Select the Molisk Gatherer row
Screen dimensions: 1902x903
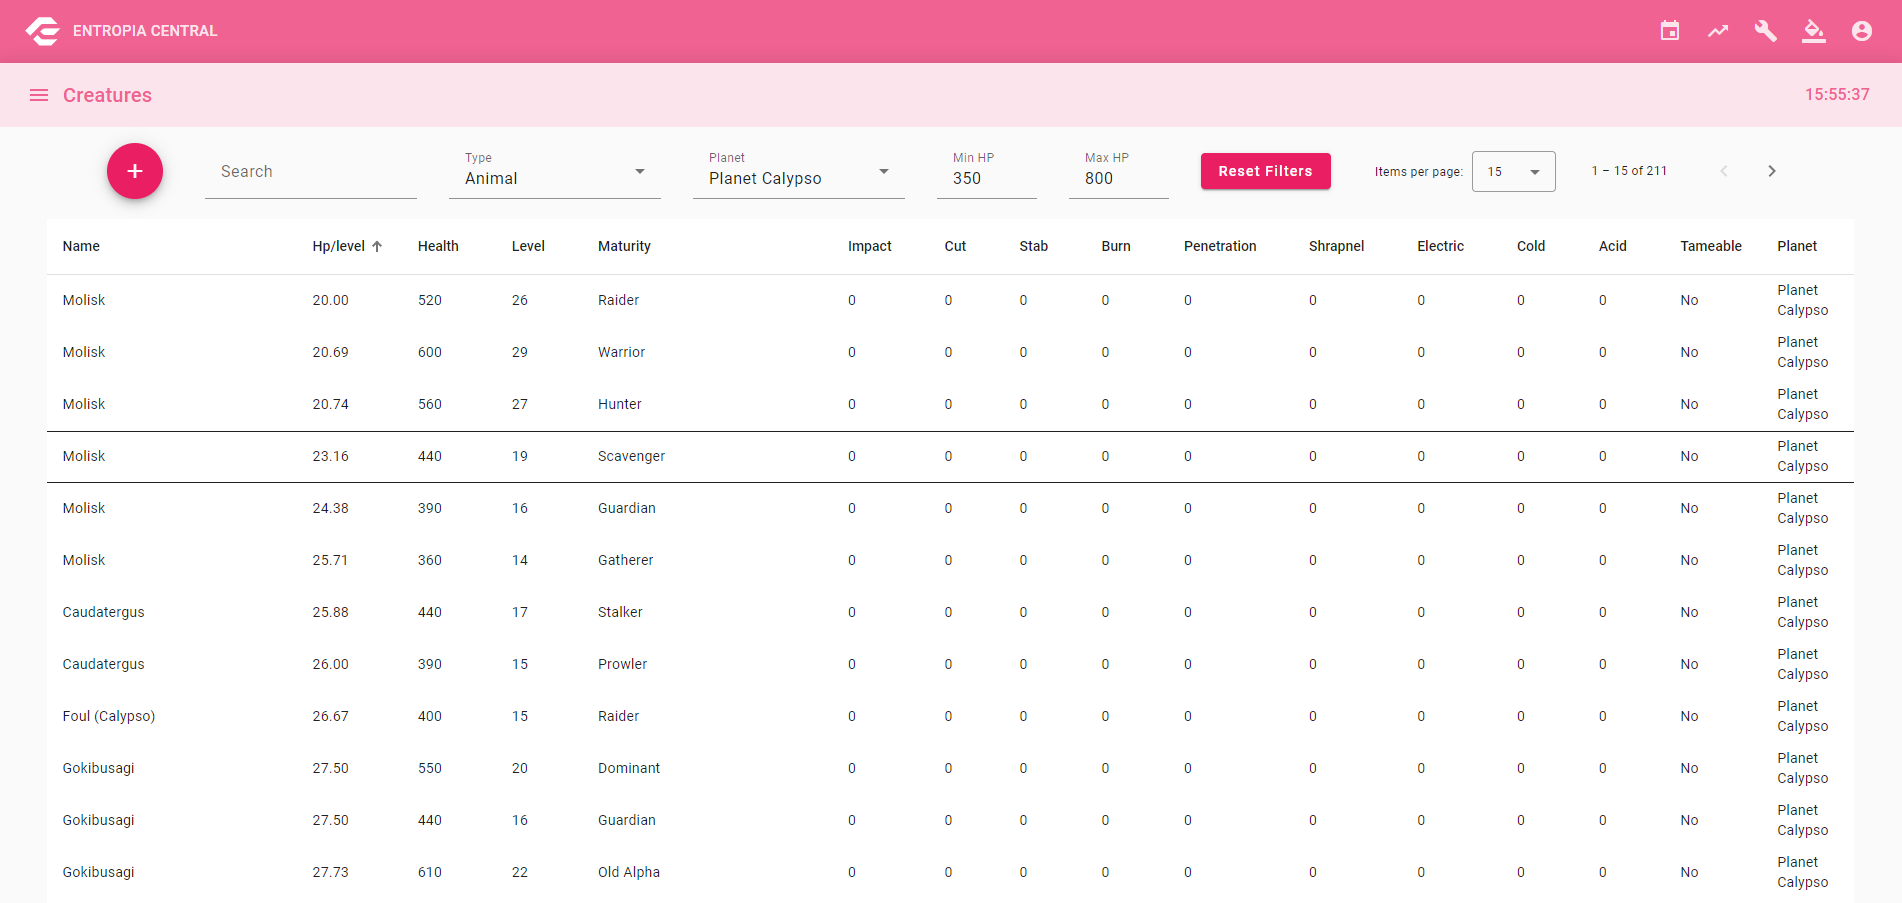click(950, 560)
